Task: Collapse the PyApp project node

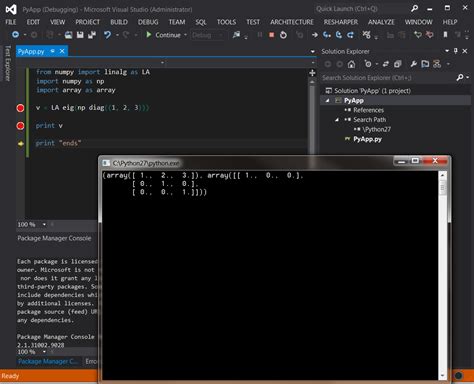Action: [x=327, y=100]
